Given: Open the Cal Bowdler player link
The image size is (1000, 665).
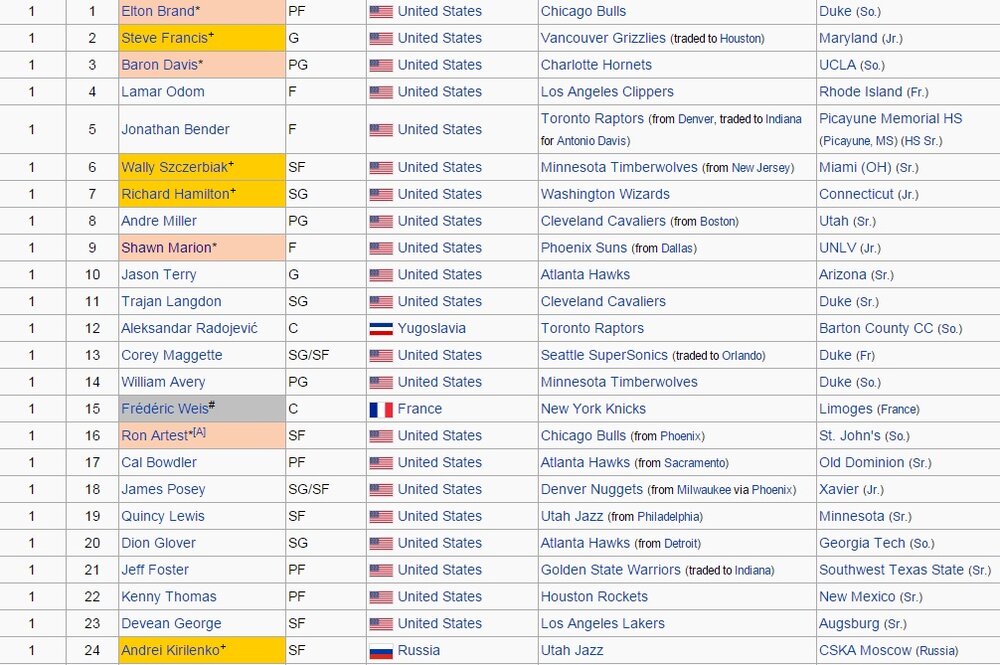Looking at the screenshot, I should (159, 462).
